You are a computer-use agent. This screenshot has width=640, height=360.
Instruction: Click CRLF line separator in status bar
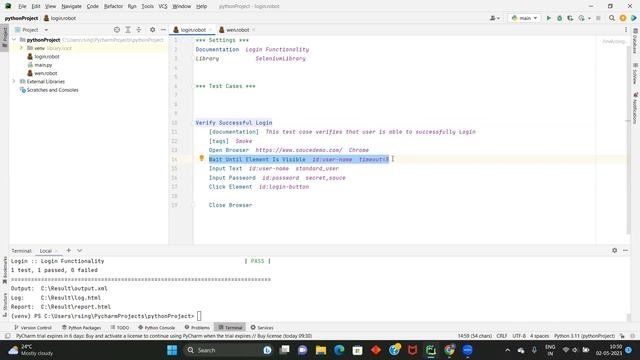click(x=502, y=336)
